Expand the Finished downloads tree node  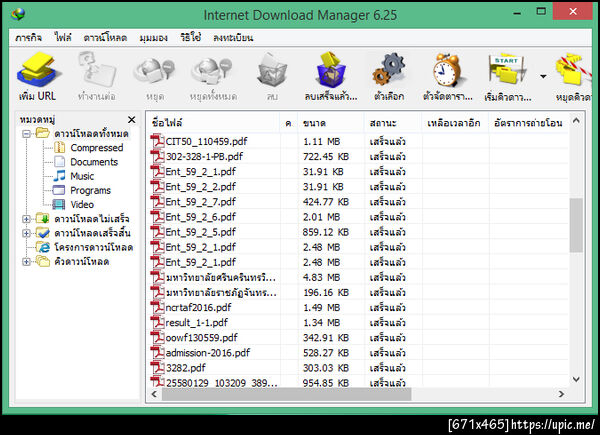tap(26, 233)
